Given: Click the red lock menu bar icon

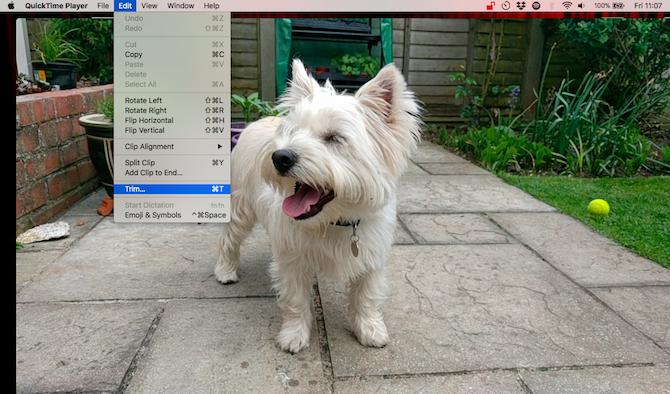Looking at the screenshot, I should tap(491, 6).
